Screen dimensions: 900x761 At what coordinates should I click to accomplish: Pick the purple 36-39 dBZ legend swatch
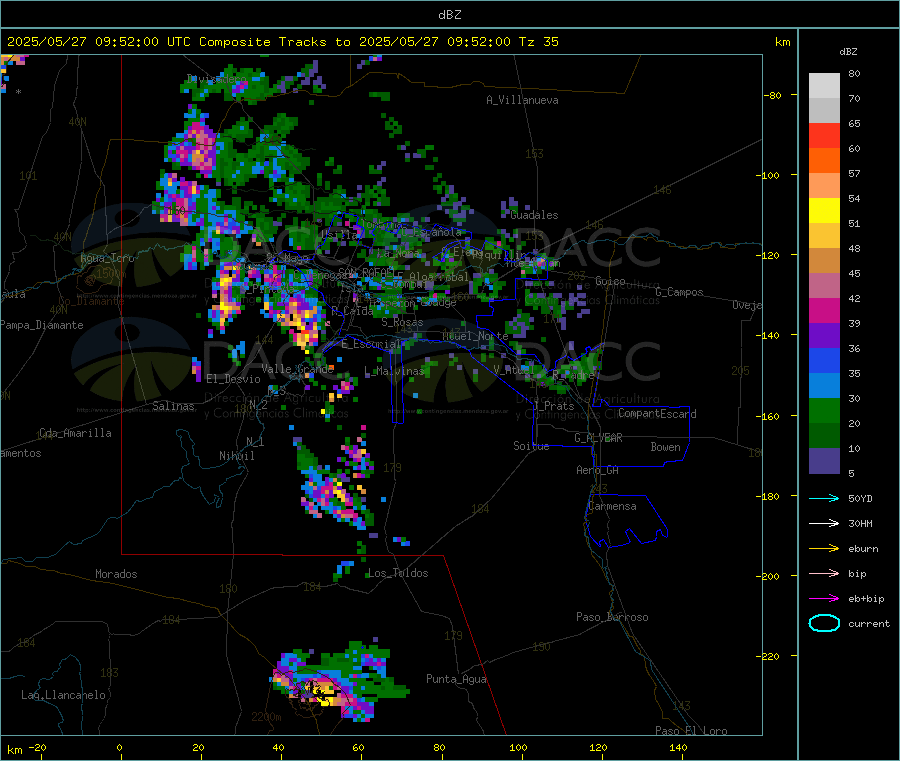coord(824,336)
